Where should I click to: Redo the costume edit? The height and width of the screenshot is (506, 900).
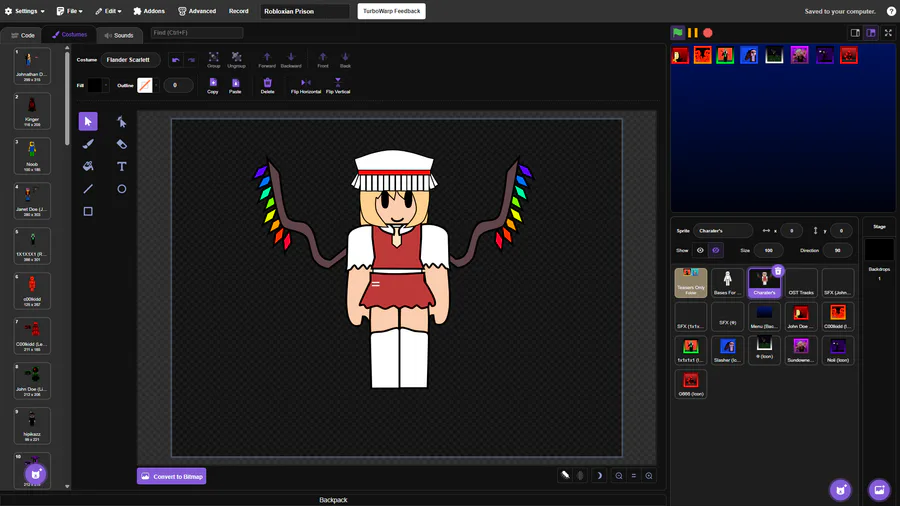pos(191,60)
